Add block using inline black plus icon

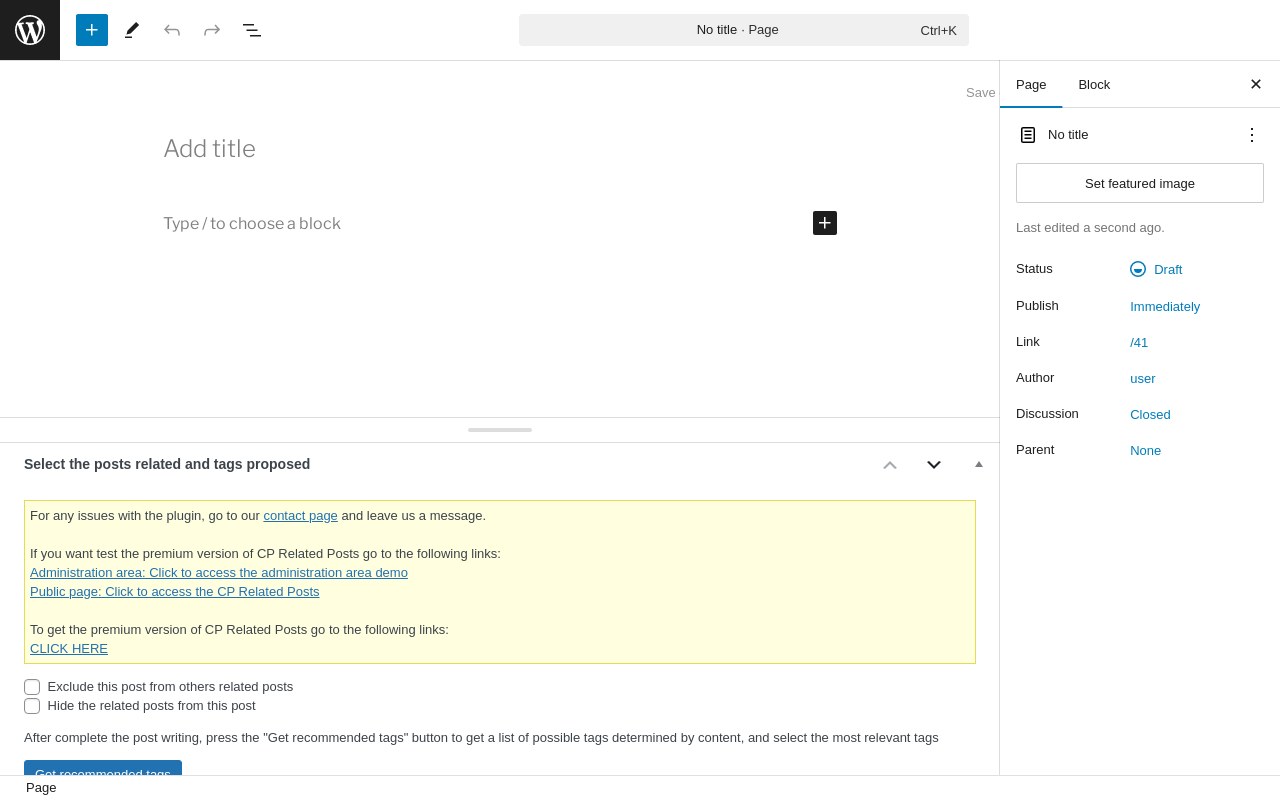click(825, 223)
